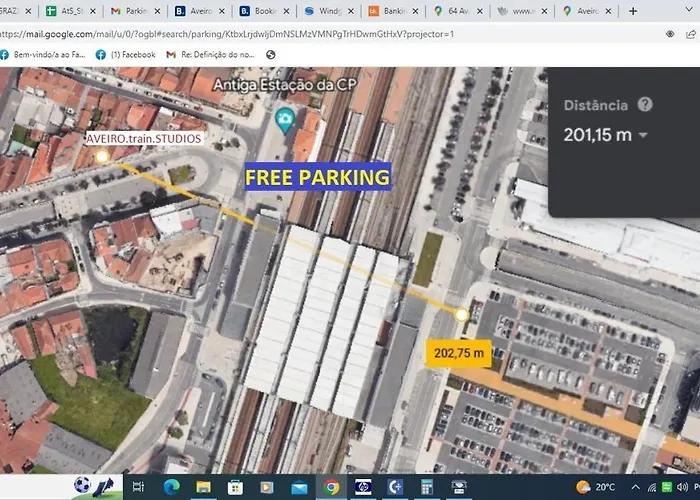The height and width of the screenshot is (500, 700).
Task: Open File Explorer from the taskbar
Action: click(x=204, y=487)
